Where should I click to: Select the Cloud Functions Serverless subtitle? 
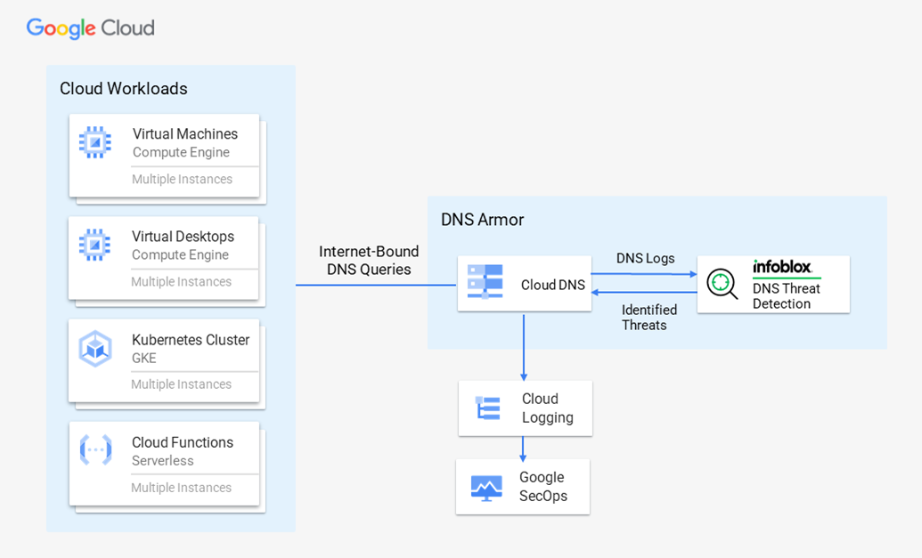pos(163,461)
